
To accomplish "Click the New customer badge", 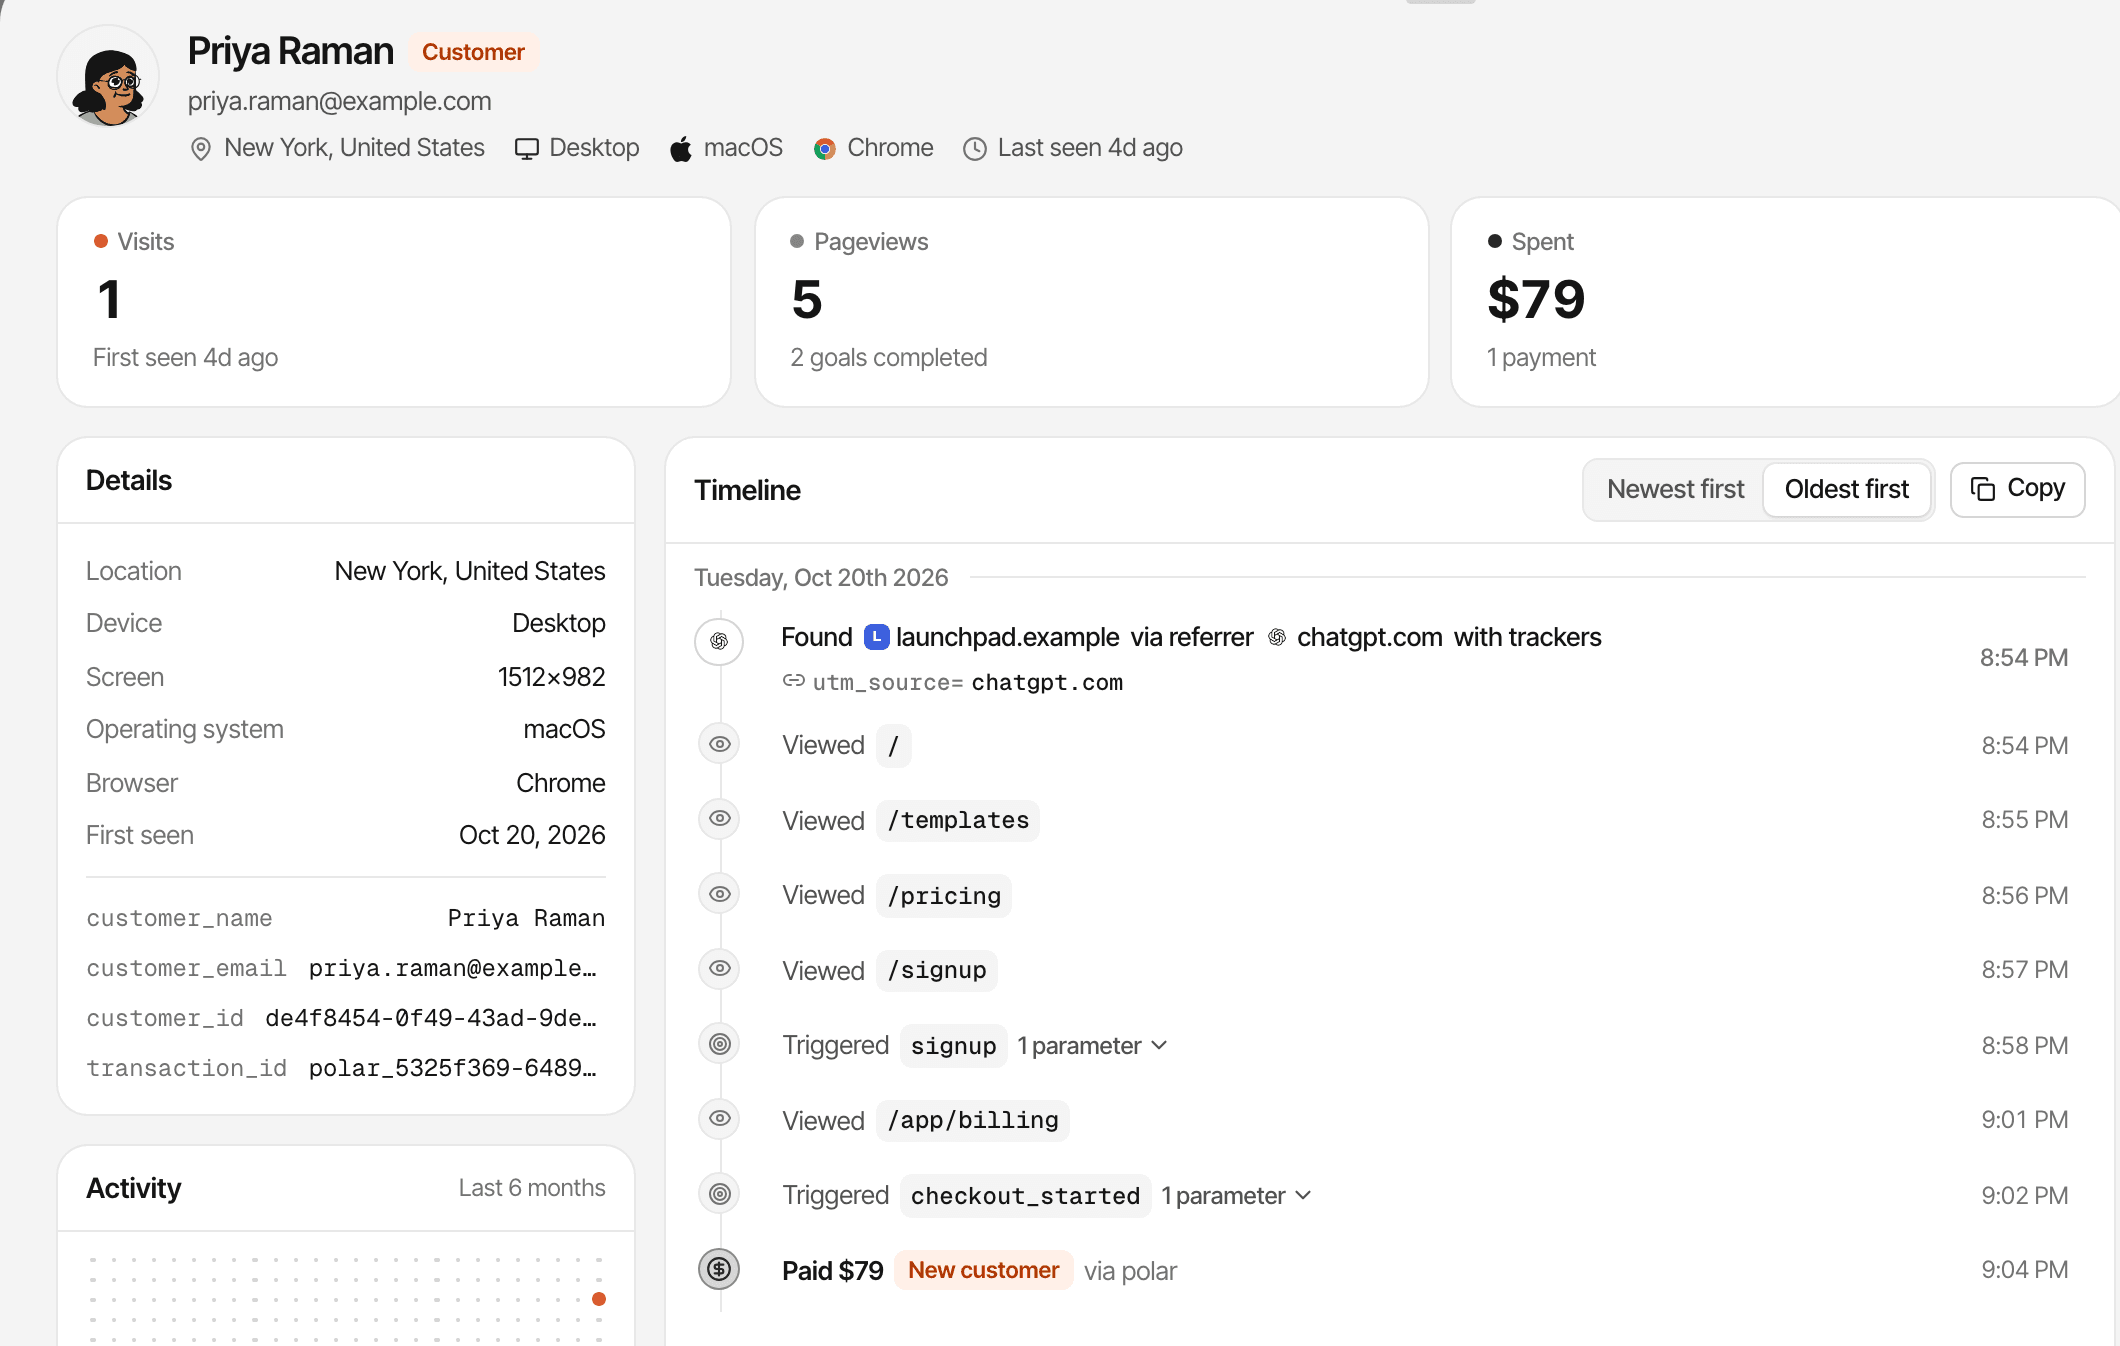I will click(983, 1270).
